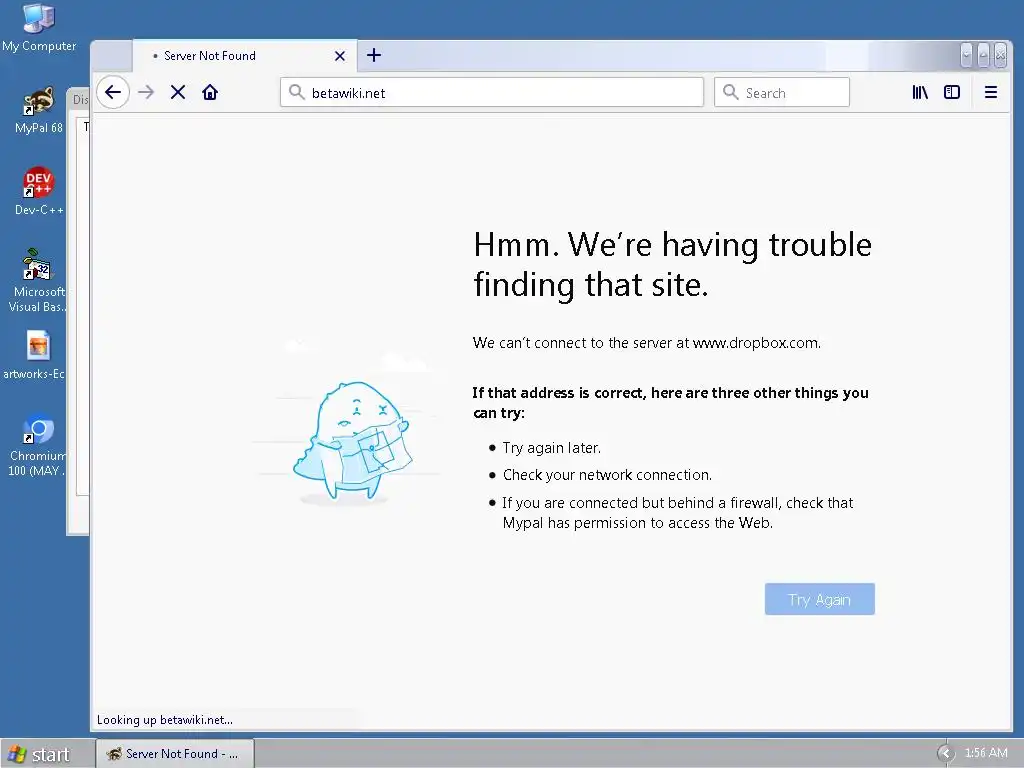1024x768 pixels.
Task: Click the 1:56 AM taskbar clock
Action: click(986, 753)
